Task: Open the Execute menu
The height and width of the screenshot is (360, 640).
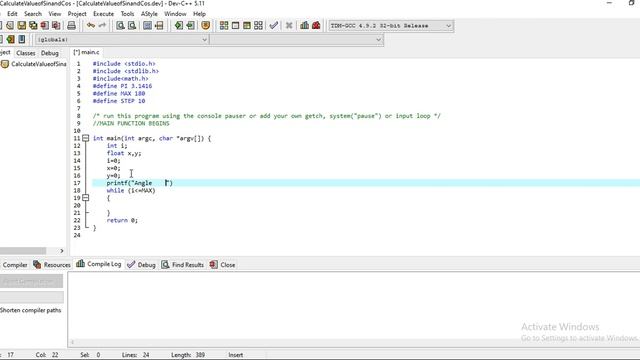Action: point(103,14)
